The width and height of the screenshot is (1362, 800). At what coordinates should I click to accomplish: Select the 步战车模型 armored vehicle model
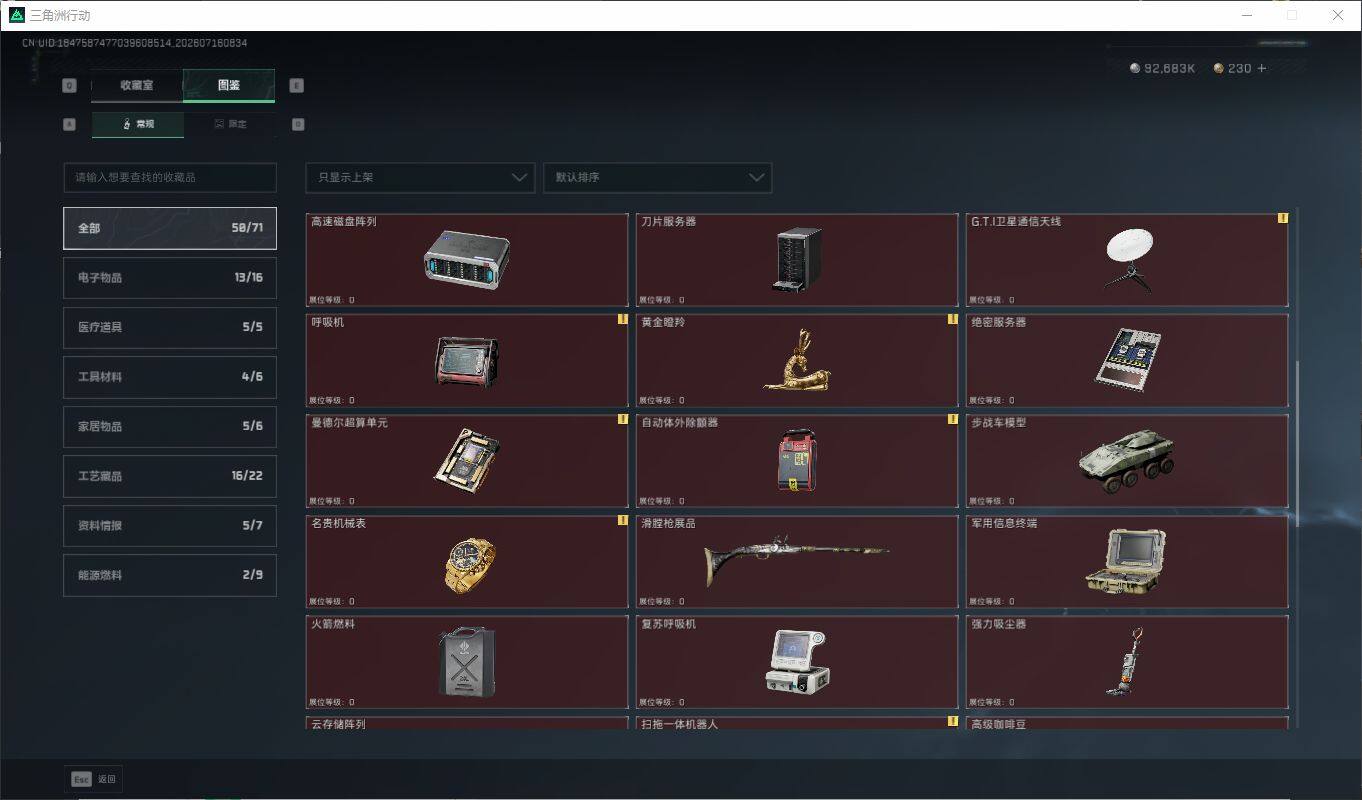(1127, 461)
